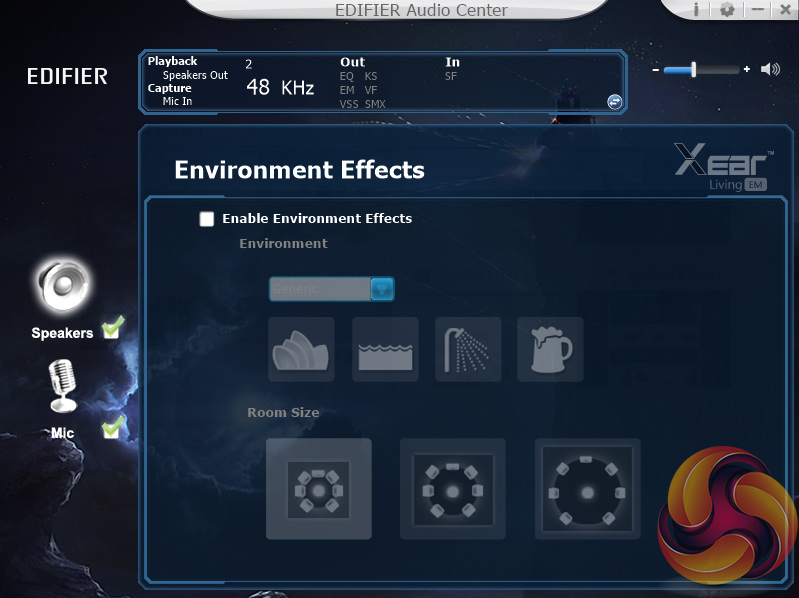Click the volume slider handle
This screenshot has width=799, height=598.
point(694,69)
